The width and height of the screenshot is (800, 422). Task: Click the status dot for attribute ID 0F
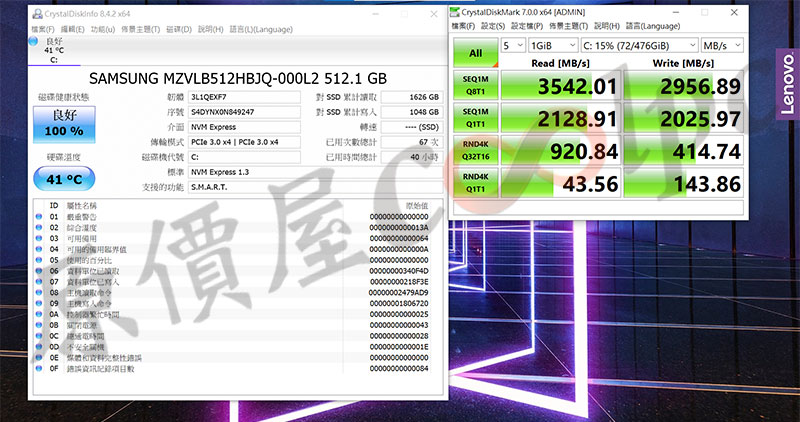(x=39, y=368)
